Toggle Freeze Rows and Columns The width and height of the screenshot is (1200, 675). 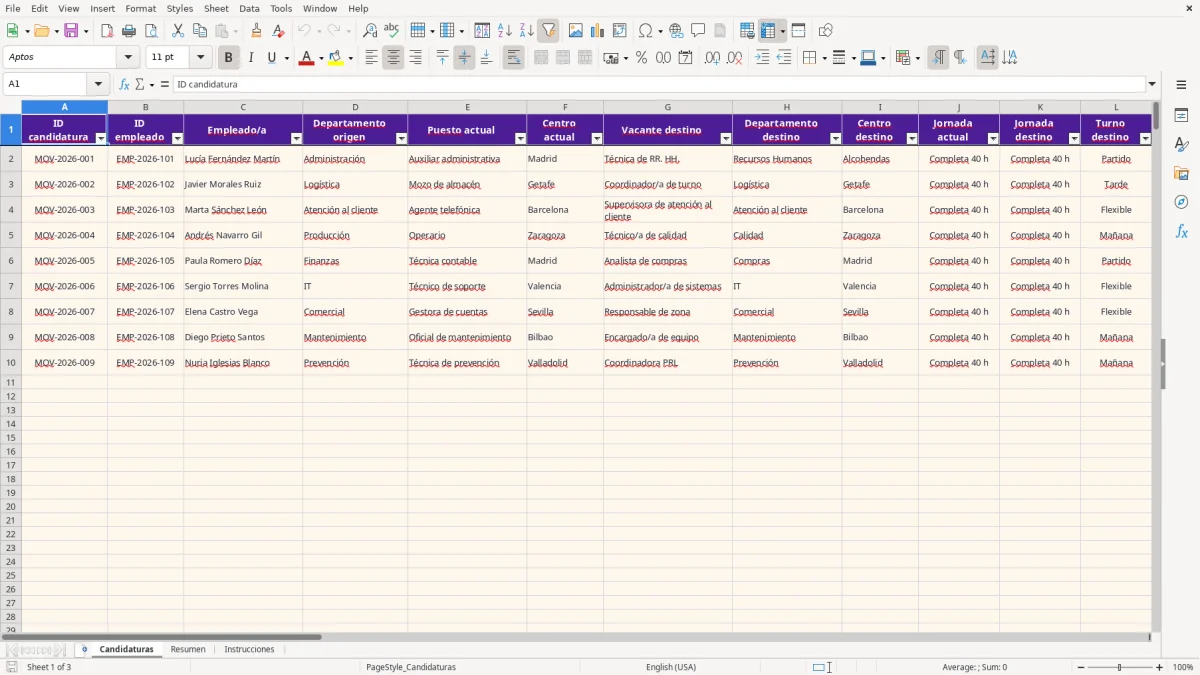[x=768, y=31]
